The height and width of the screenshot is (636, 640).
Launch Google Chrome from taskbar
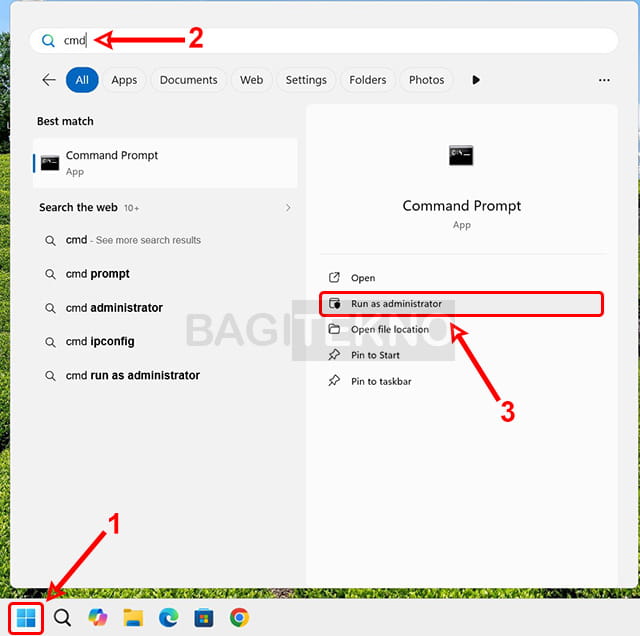(x=239, y=617)
